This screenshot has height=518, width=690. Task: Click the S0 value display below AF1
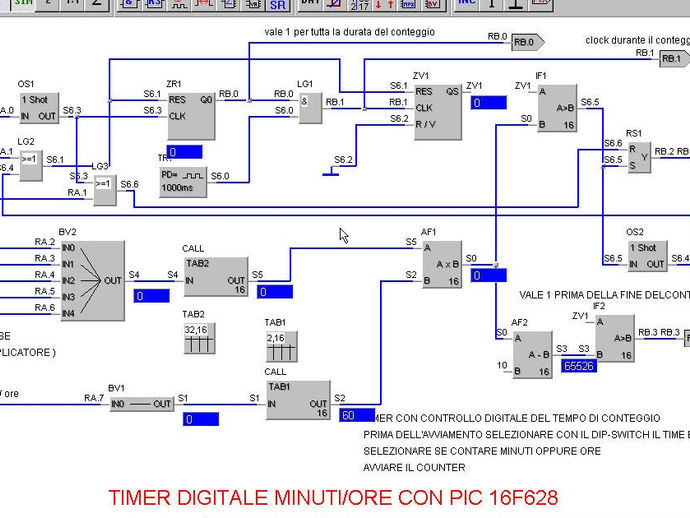tap(488, 276)
